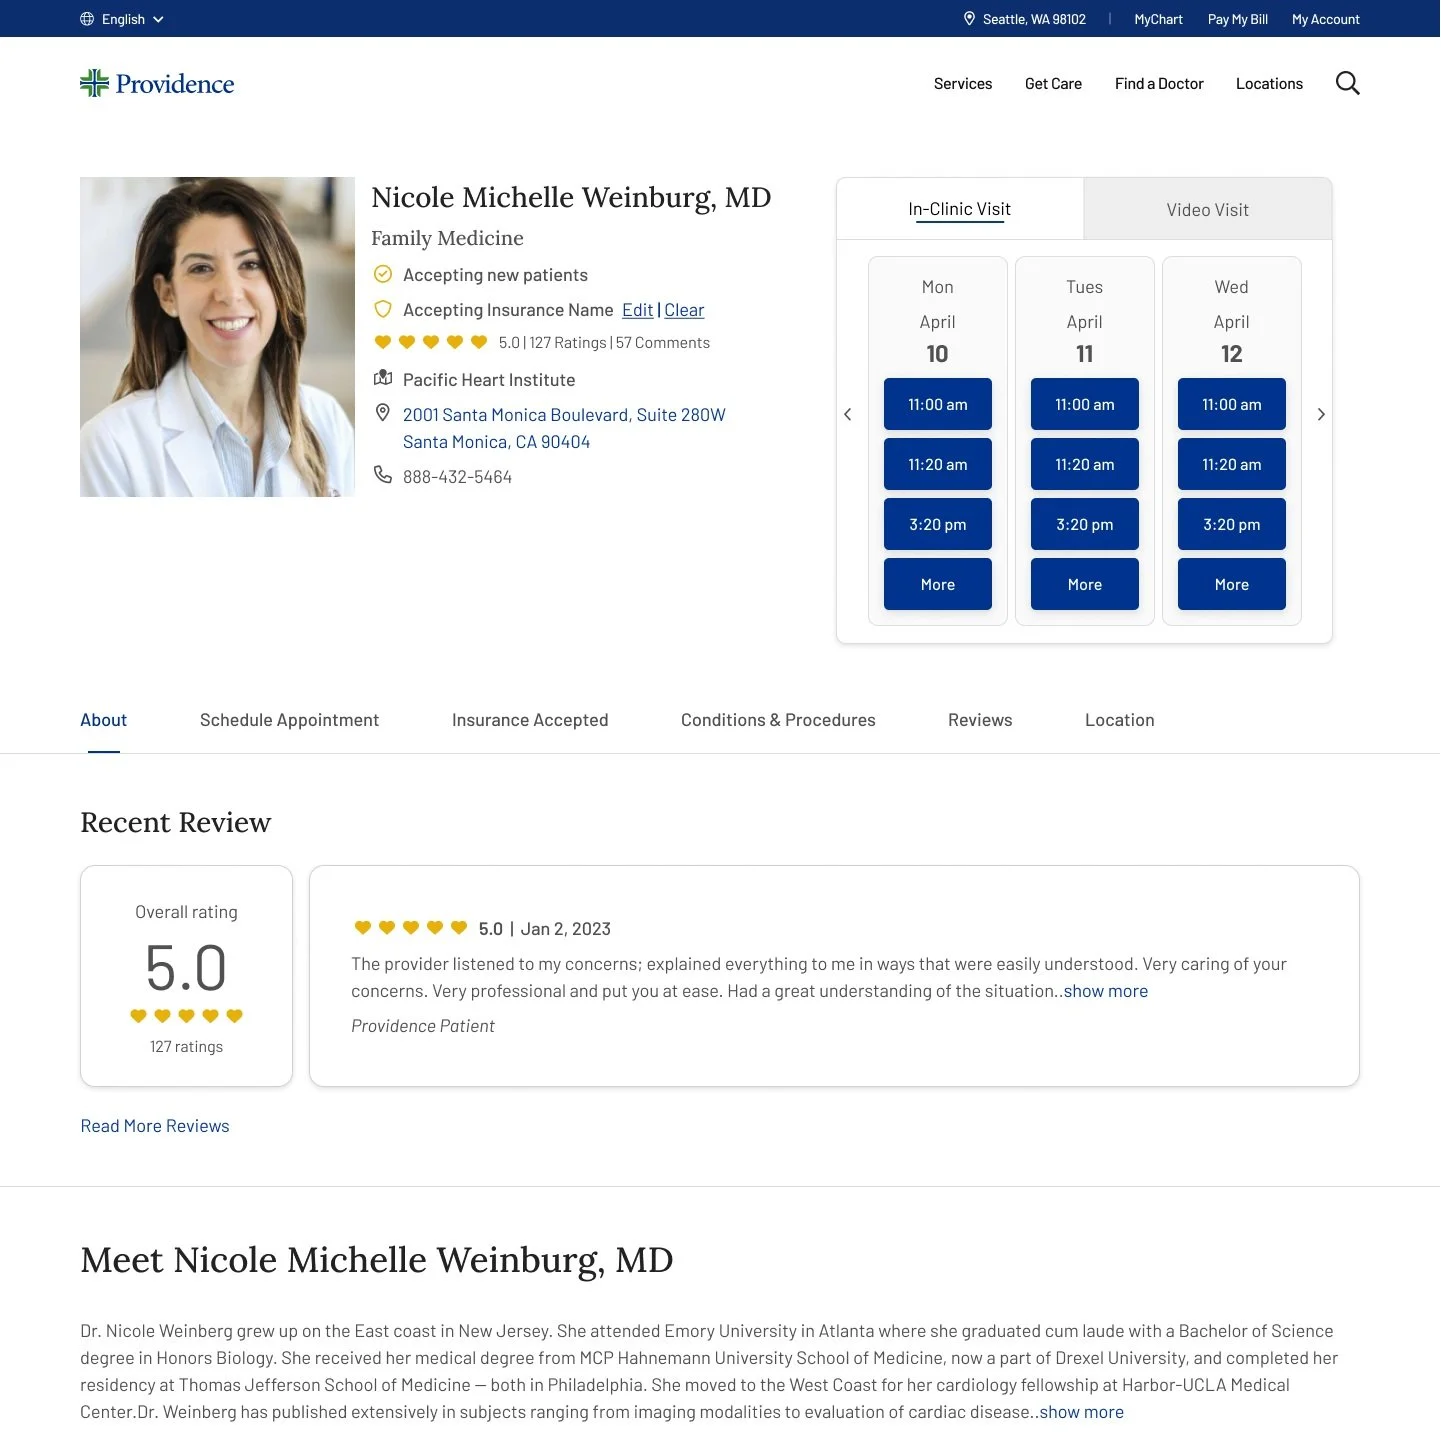The image size is (1441, 1441).
Task: Open the Get Care menu
Action: tap(1053, 84)
